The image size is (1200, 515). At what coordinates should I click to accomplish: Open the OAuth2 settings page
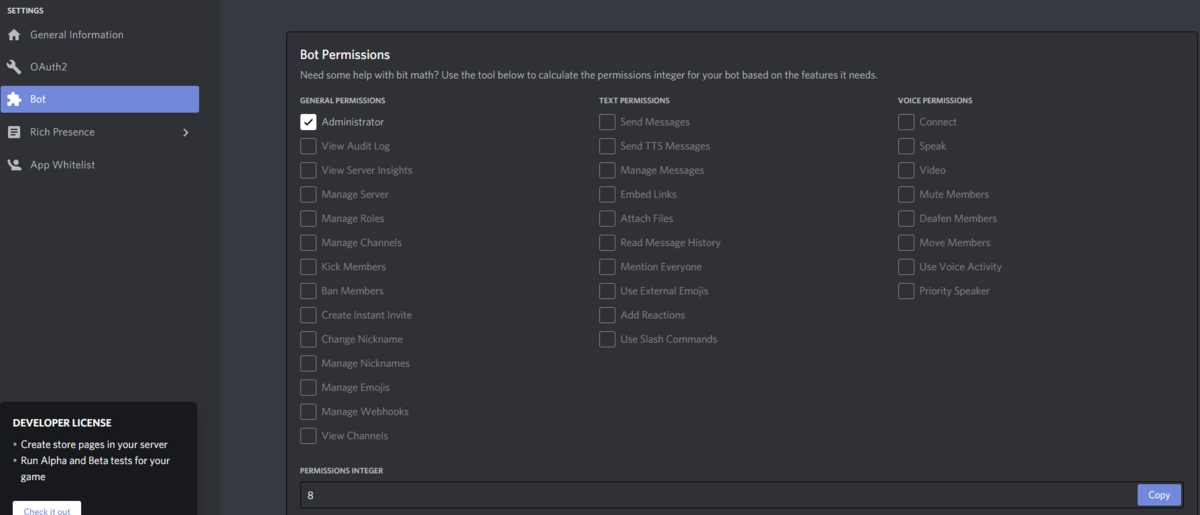pyautogui.click(x=48, y=67)
